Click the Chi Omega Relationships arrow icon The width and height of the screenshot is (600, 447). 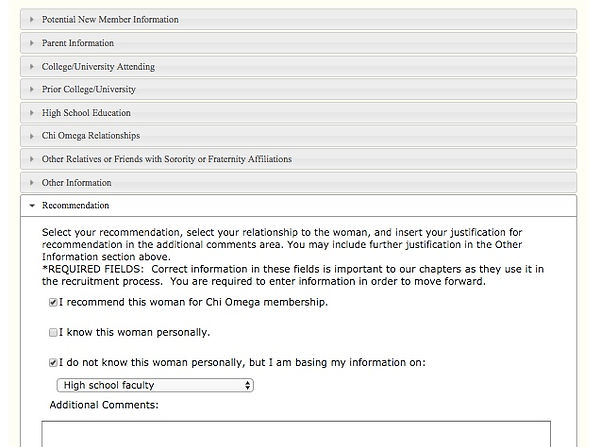coord(32,136)
